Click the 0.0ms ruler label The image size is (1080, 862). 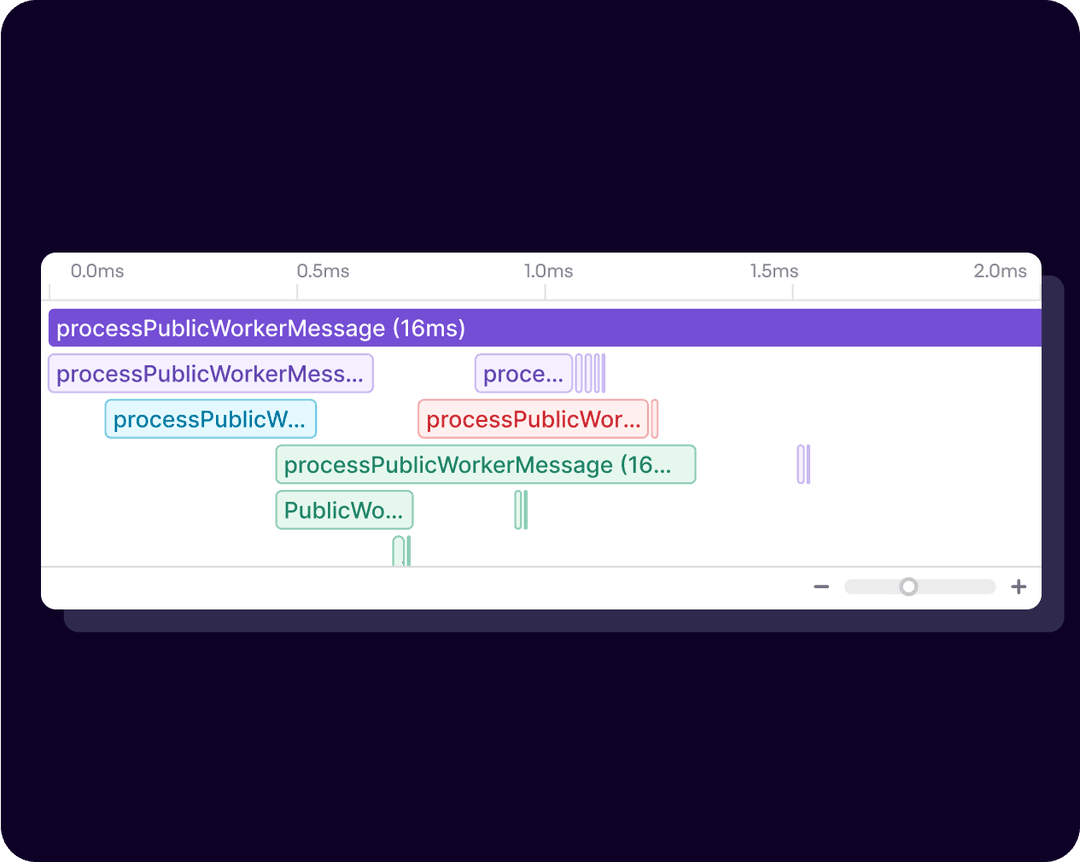point(97,271)
